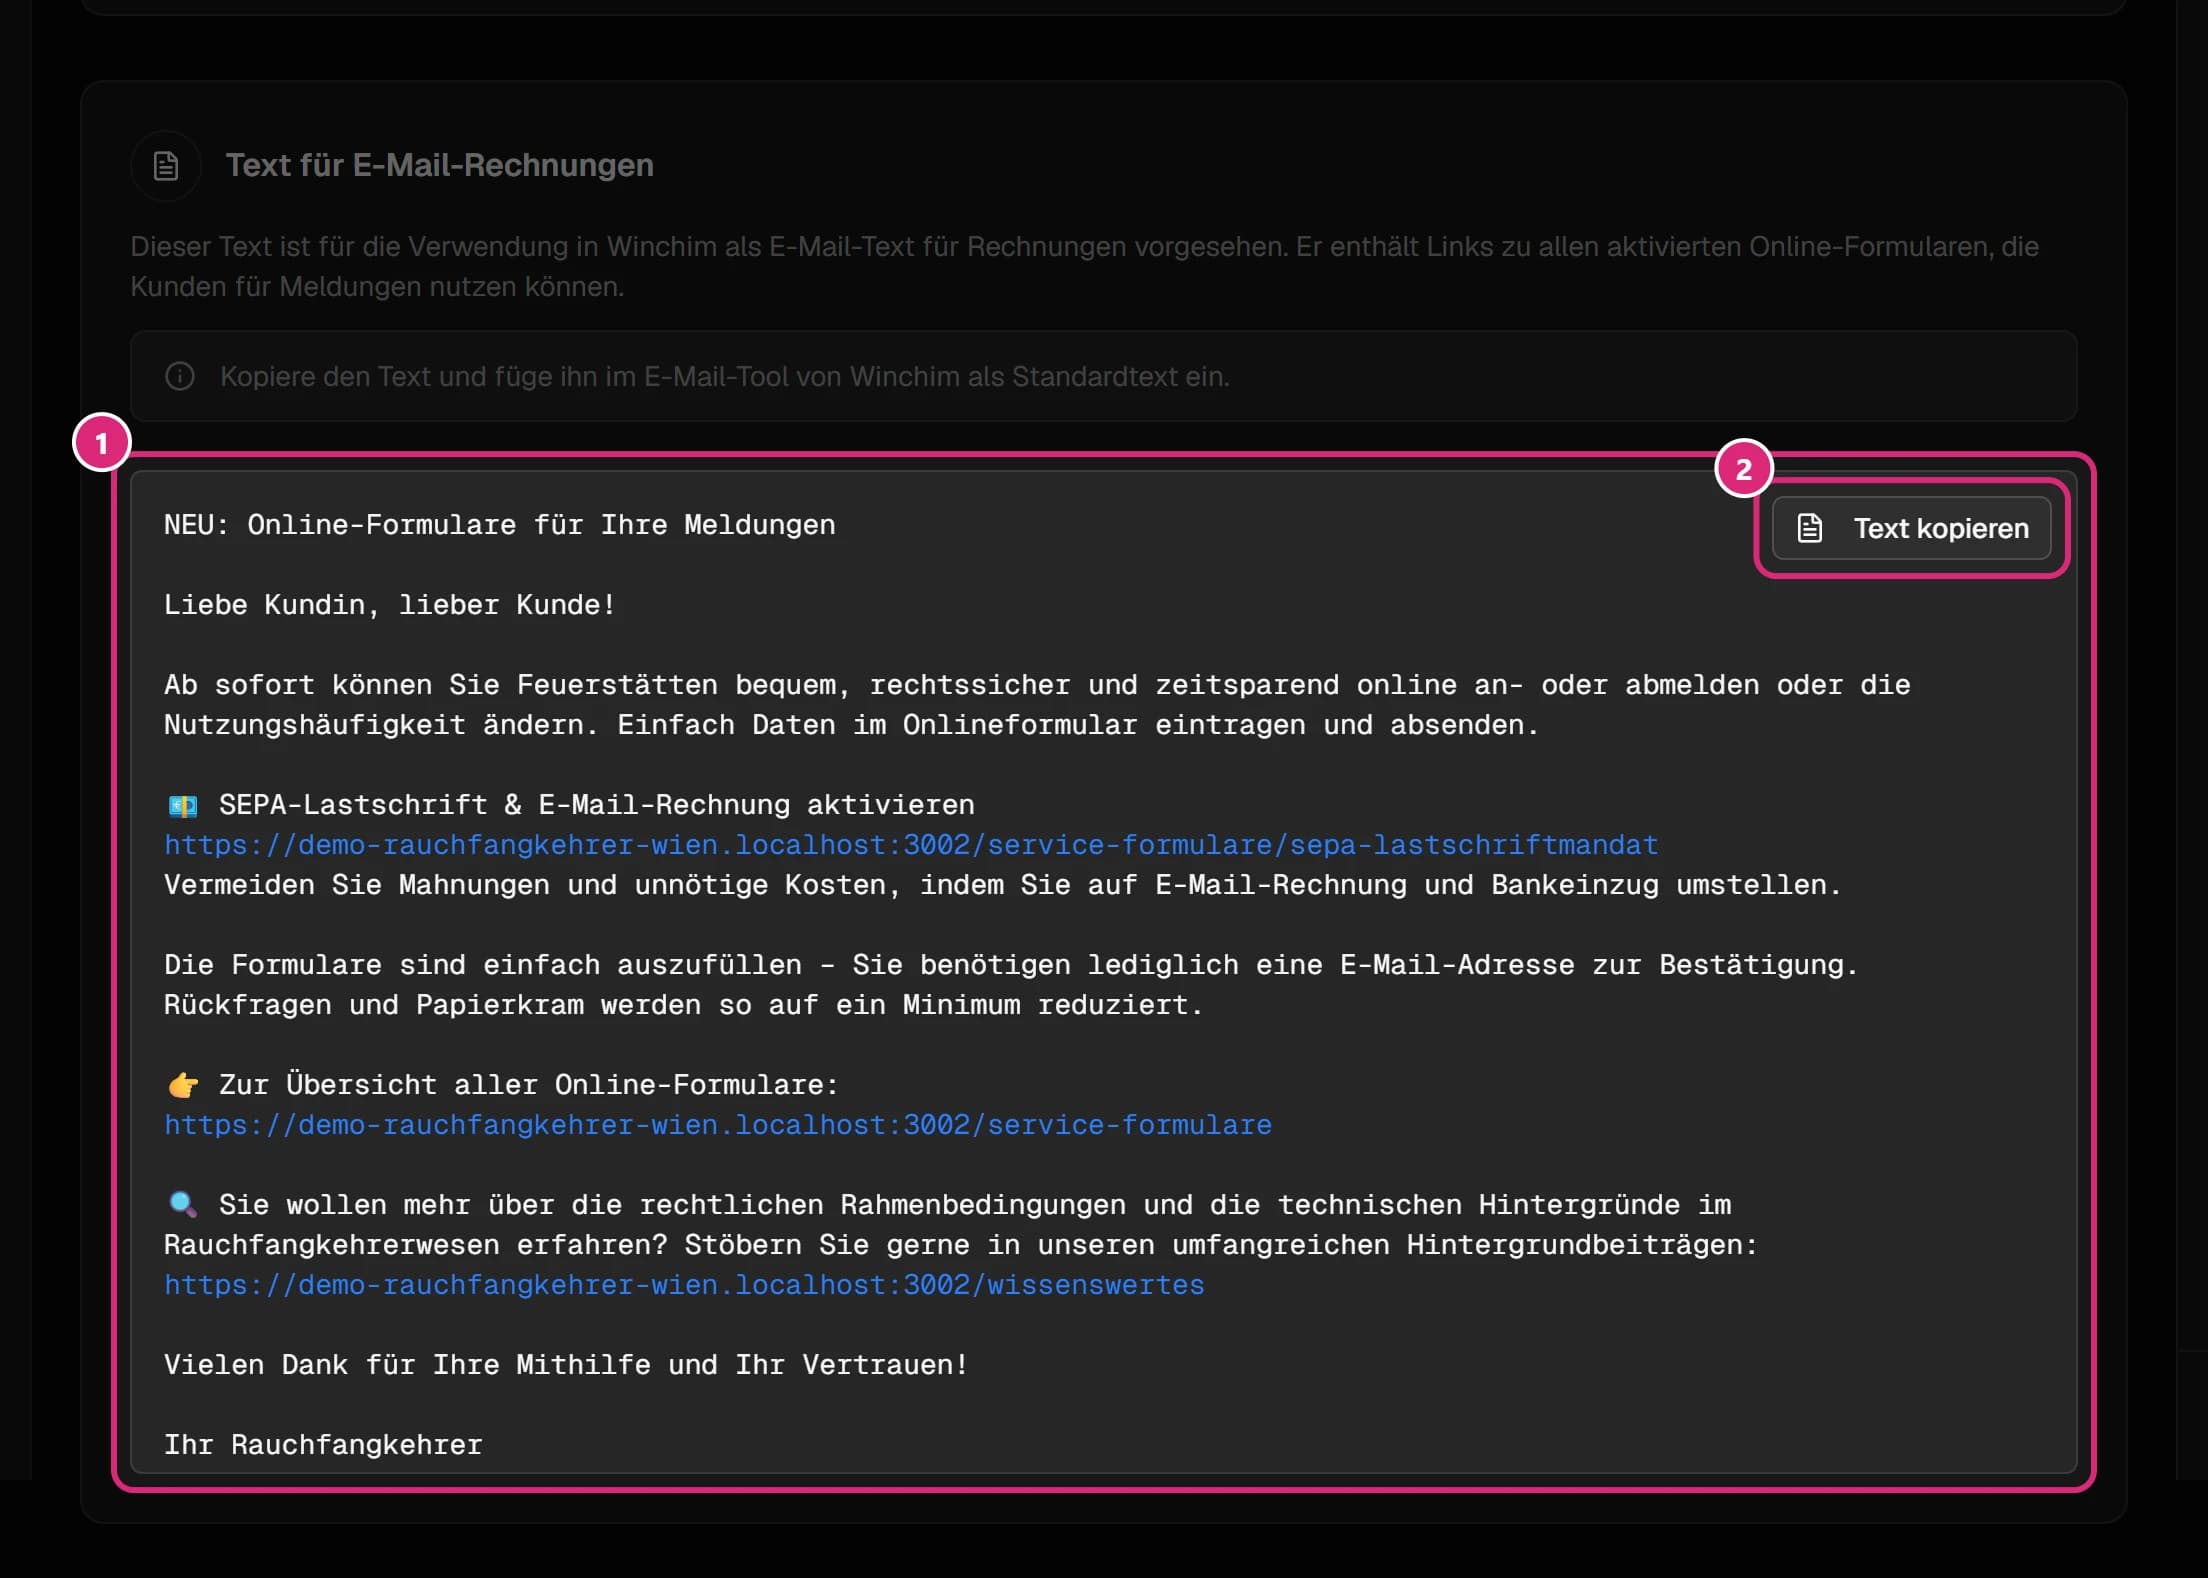
Task: Click the line SEPA-Lastschrift & E-Mail-Rechnung aktivieren
Action: [x=597, y=805]
